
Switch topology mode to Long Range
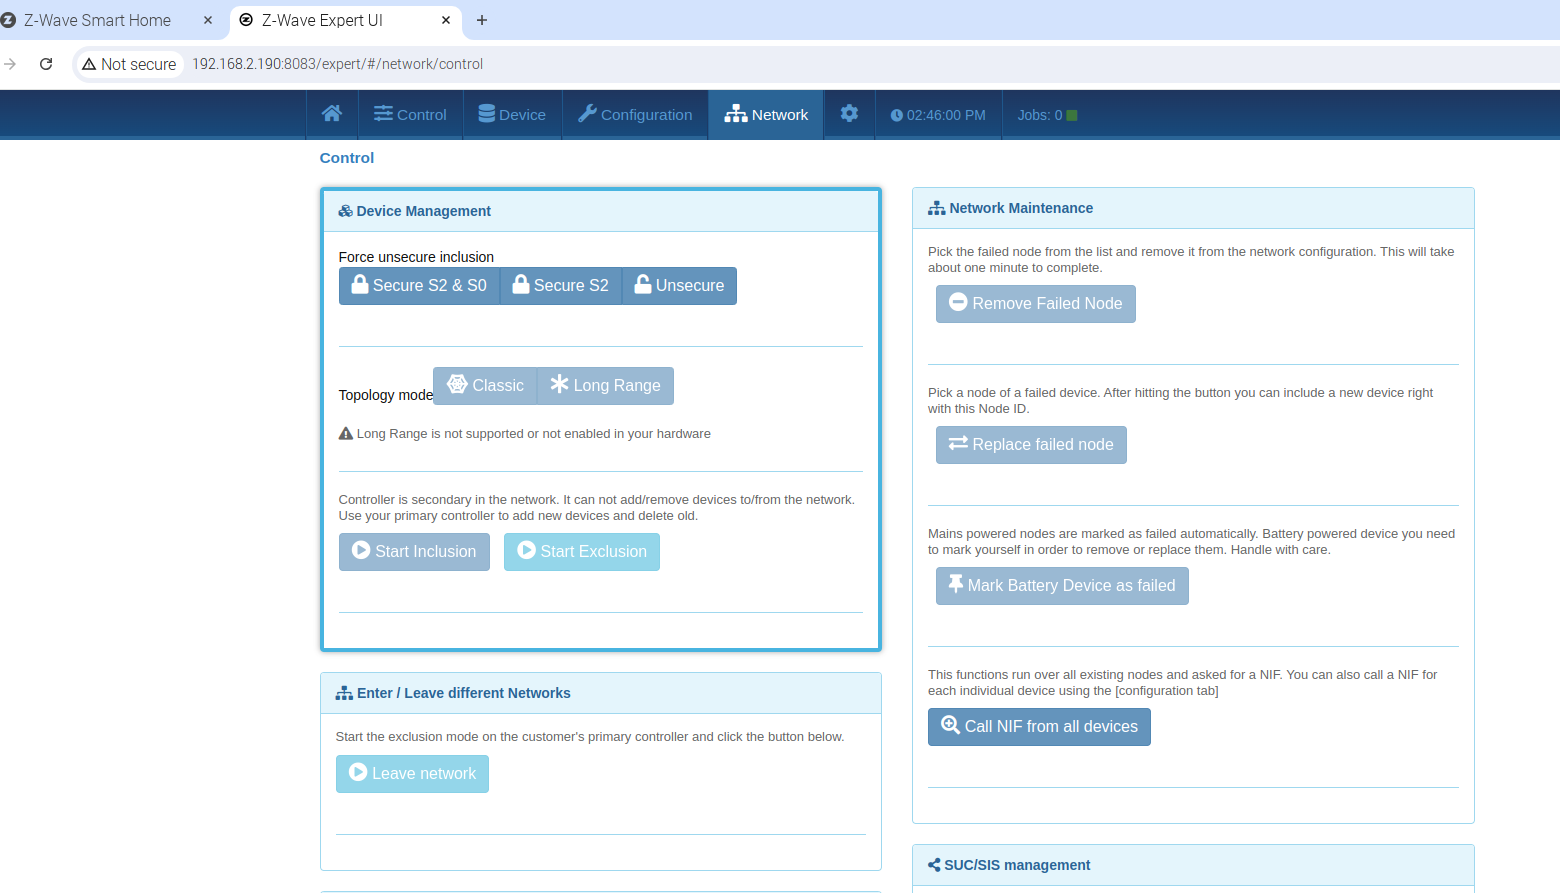(605, 386)
